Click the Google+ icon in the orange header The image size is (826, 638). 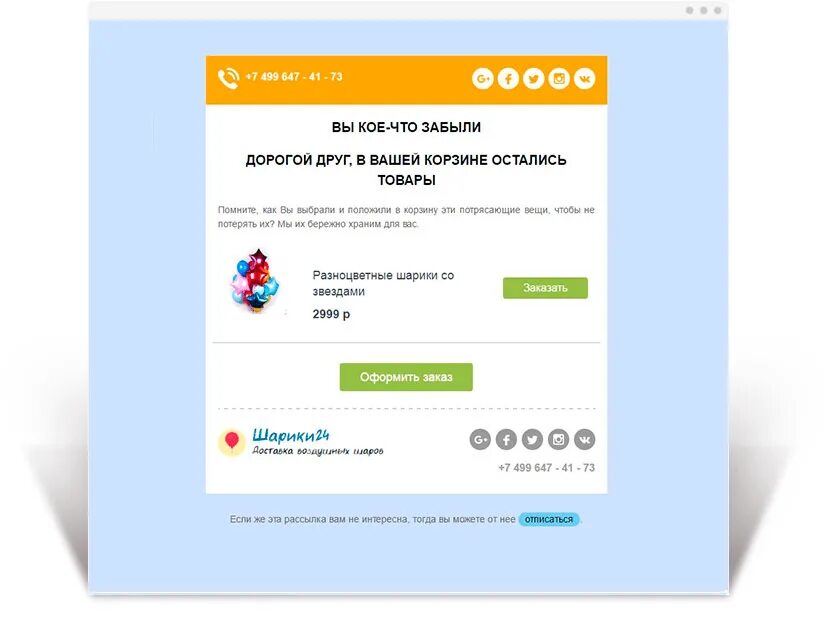click(483, 79)
